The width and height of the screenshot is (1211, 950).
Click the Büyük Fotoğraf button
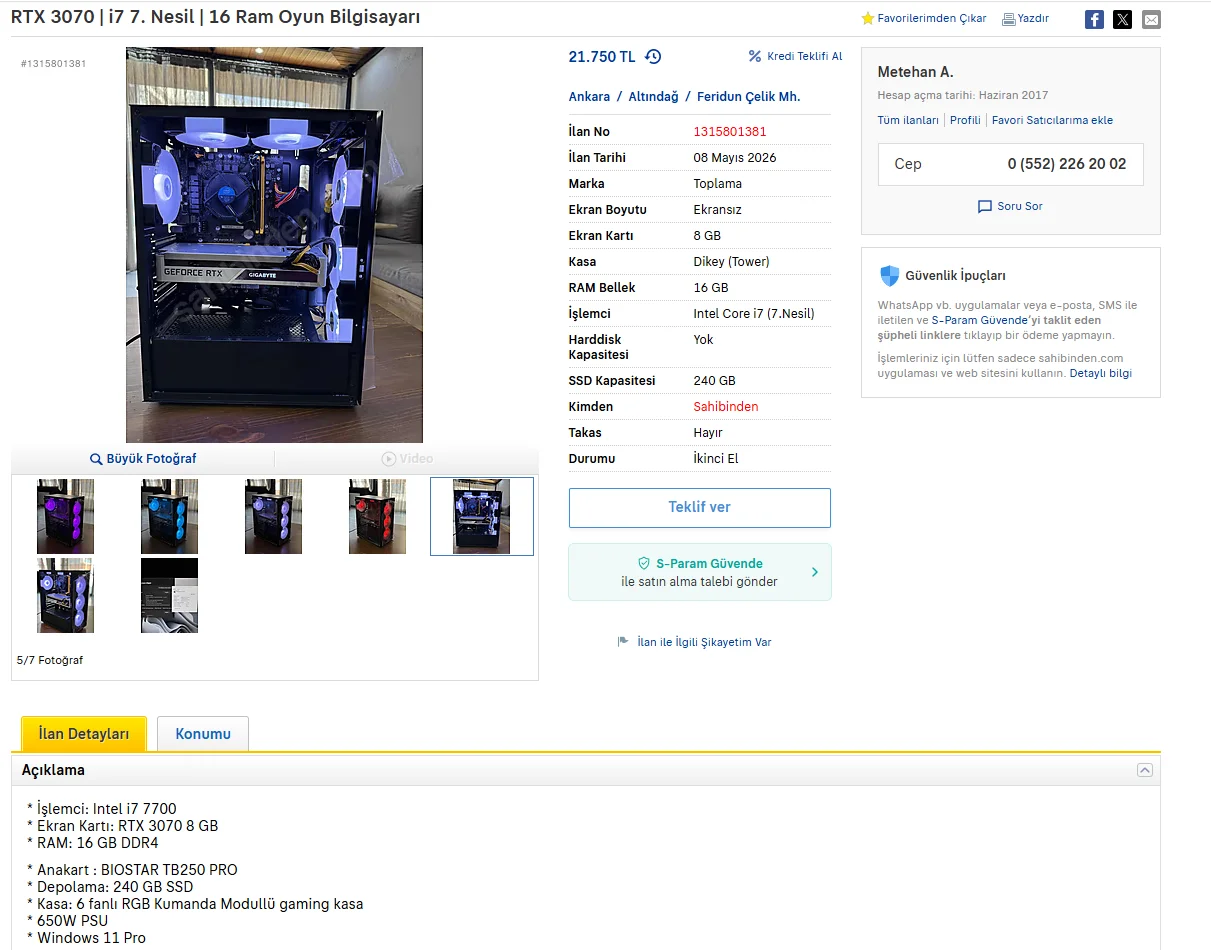pyautogui.click(x=143, y=459)
